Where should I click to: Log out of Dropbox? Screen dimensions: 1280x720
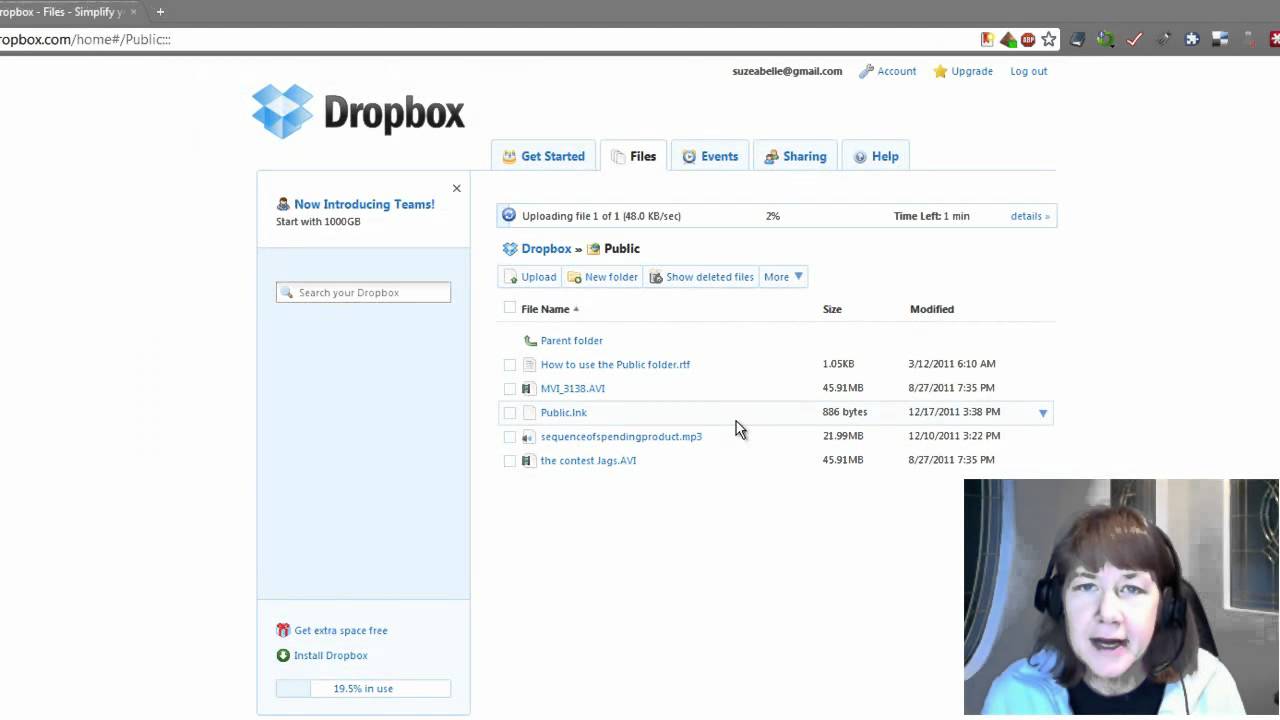(x=1029, y=71)
